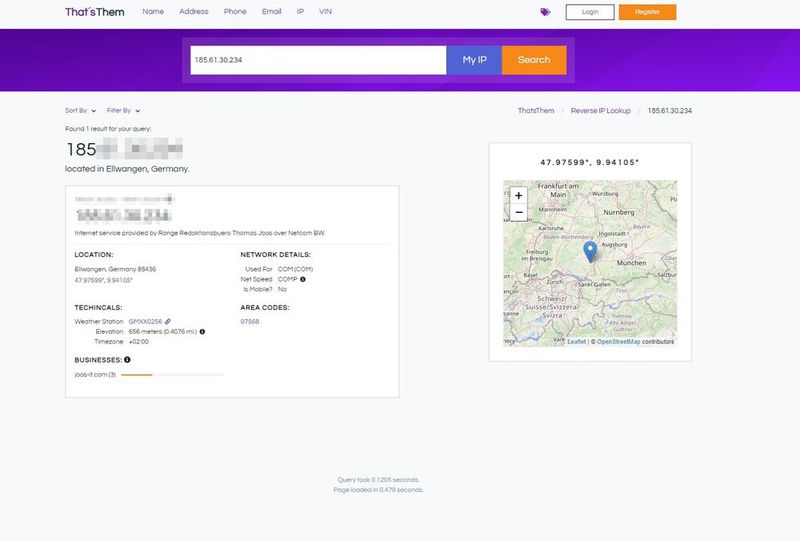Click the My IP button
The width and height of the screenshot is (800, 541).
(x=474, y=60)
